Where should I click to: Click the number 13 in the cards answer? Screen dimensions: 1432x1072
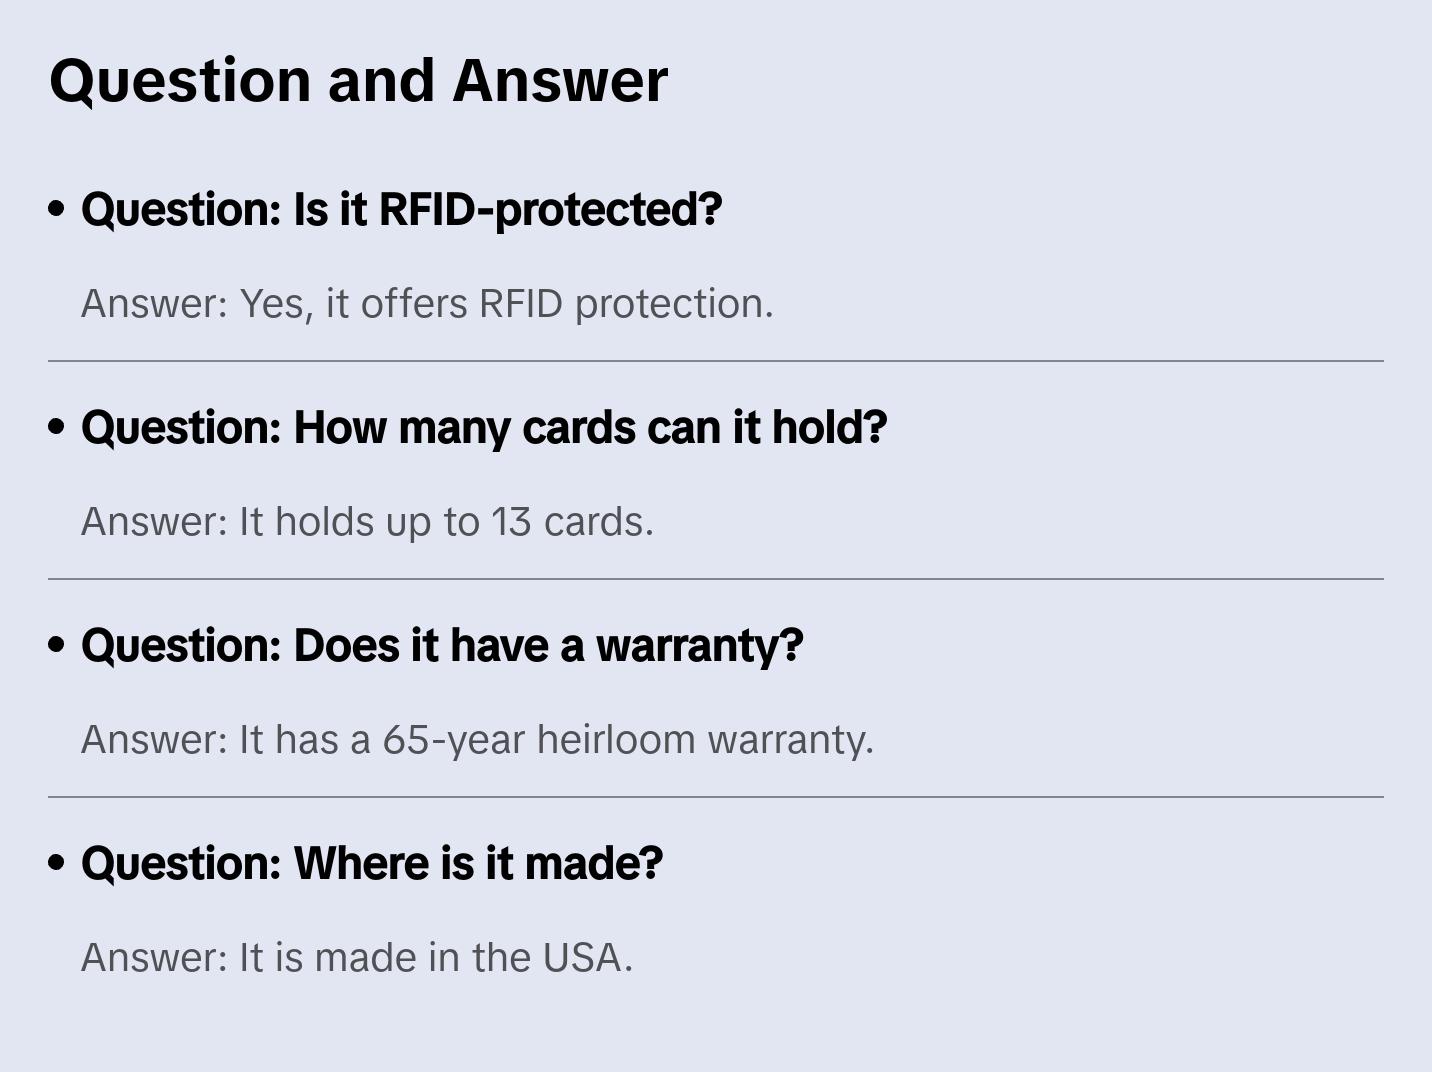[x=510, y=522]
